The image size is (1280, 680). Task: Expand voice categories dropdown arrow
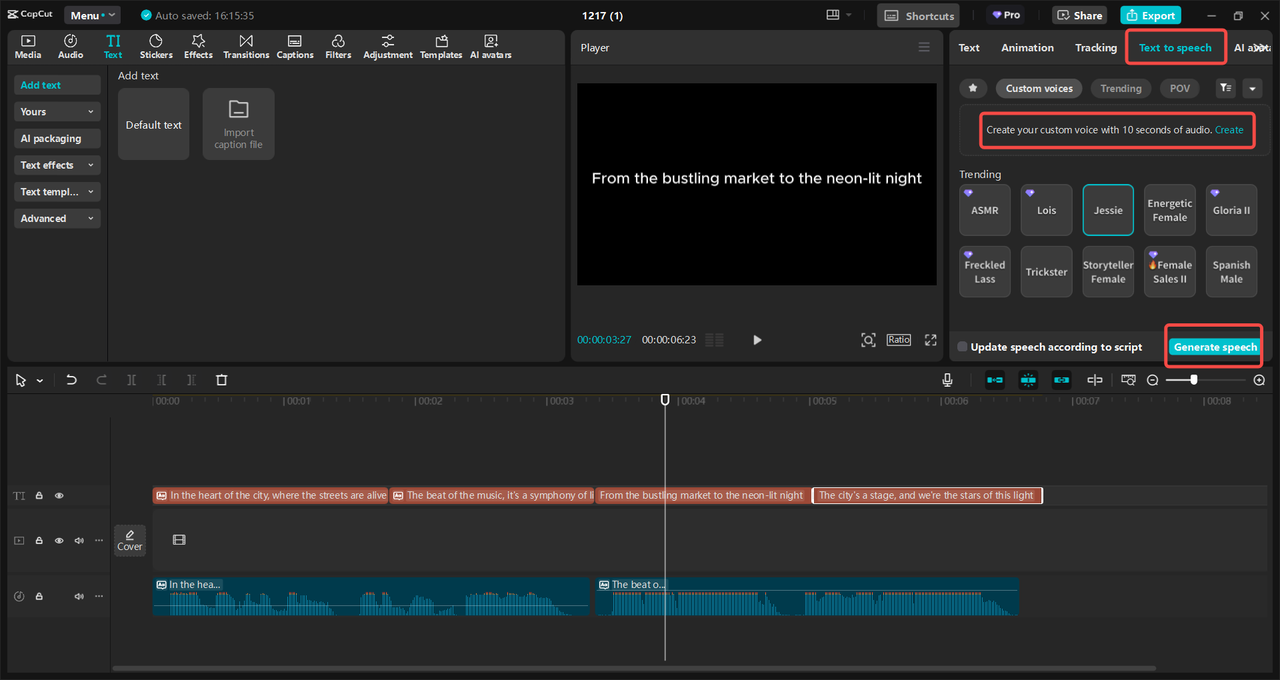point(1252,88)
